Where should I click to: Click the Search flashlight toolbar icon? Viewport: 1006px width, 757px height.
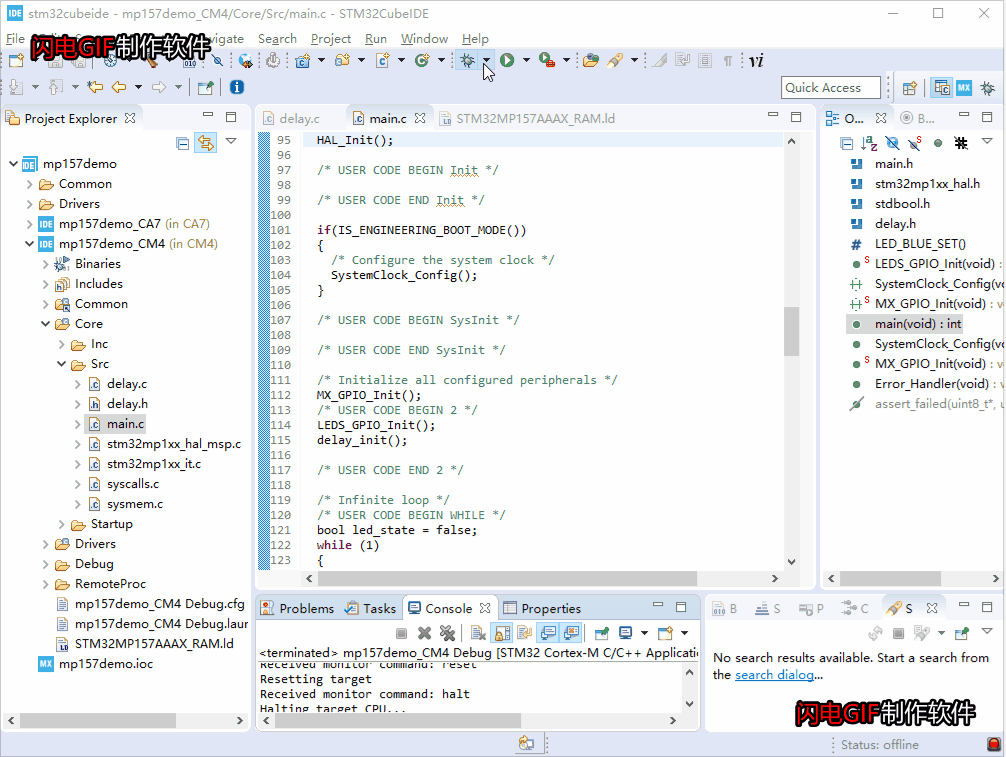[615, 60]
